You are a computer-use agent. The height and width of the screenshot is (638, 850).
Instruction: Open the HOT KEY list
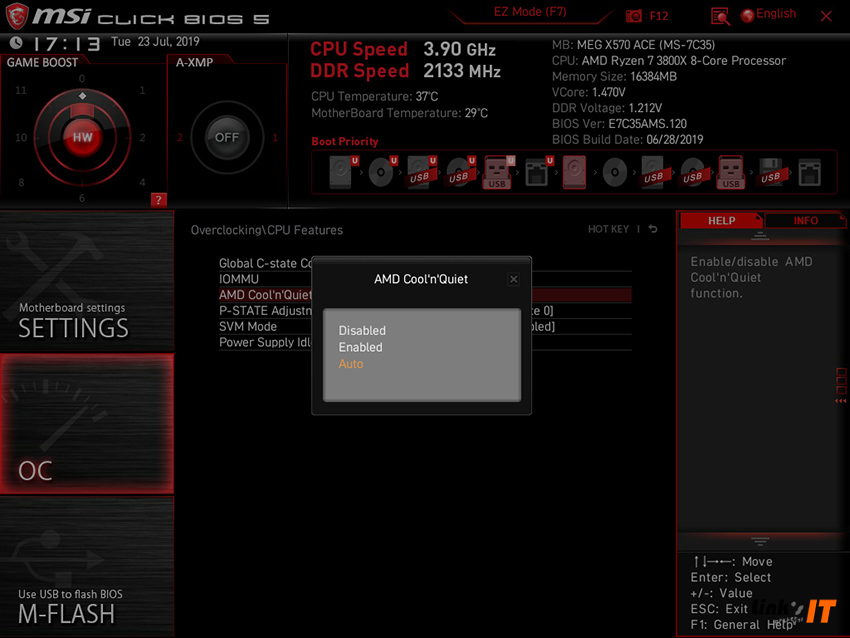(x=608, y=229)
